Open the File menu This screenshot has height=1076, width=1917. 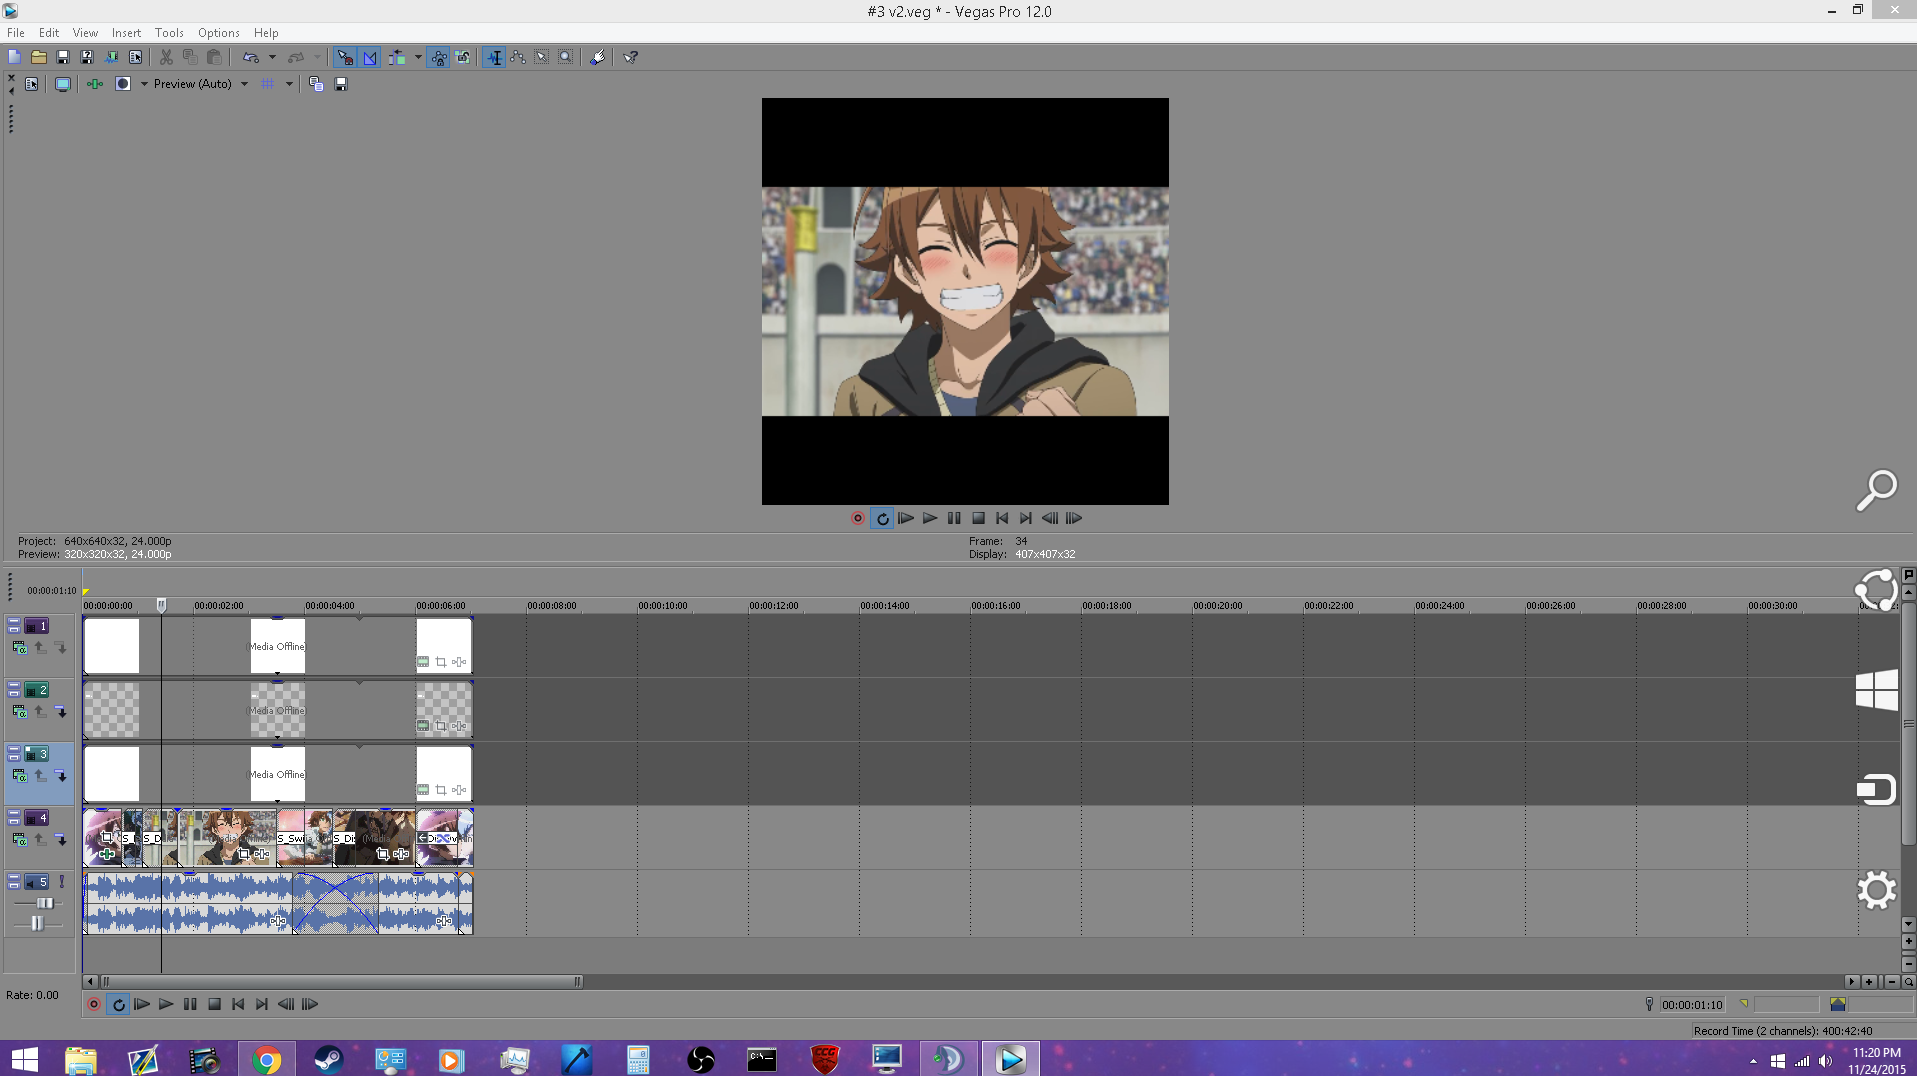point(16,33)
